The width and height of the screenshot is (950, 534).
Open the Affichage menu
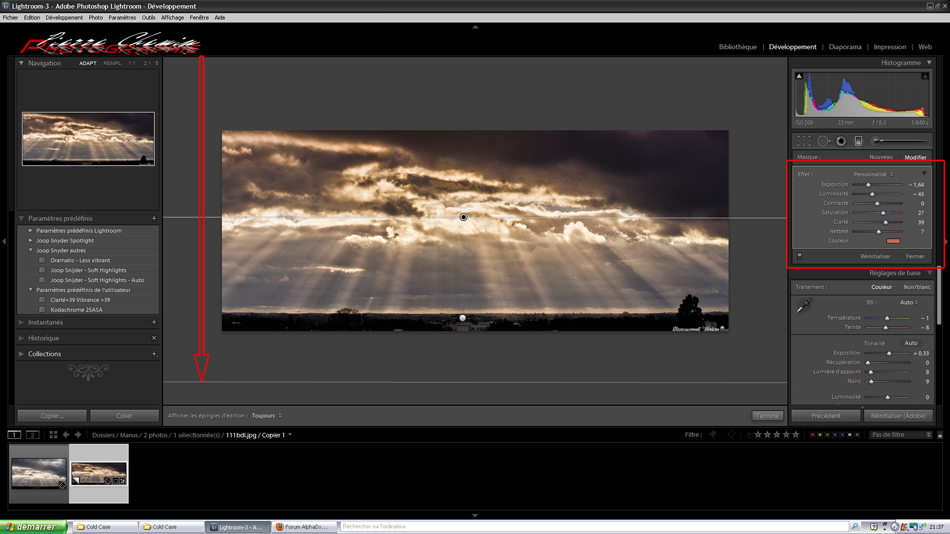click(x=172, y=18)
